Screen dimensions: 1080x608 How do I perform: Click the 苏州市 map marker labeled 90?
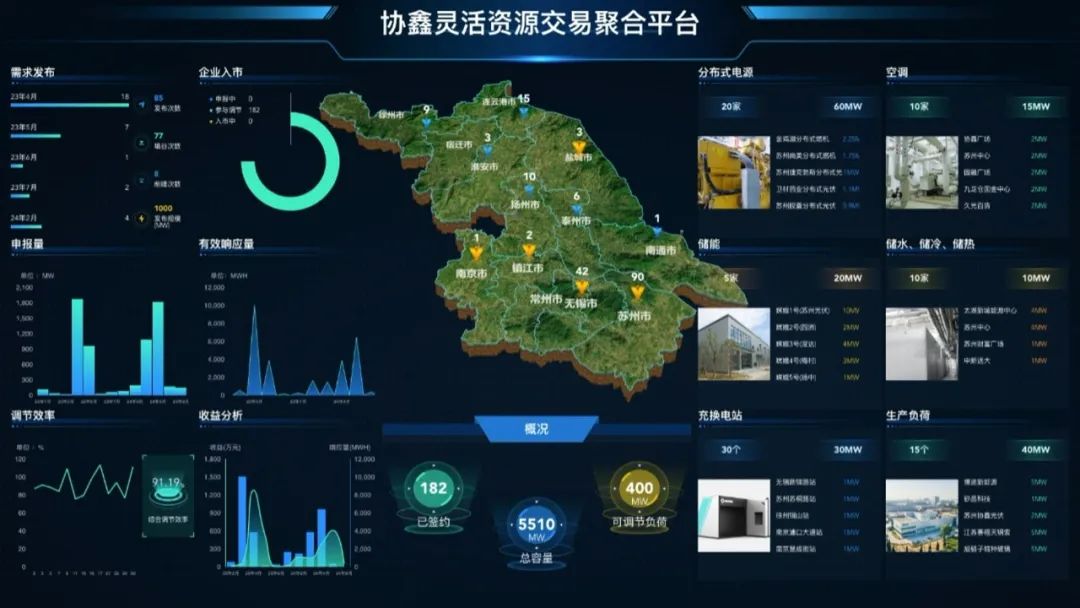637,293
